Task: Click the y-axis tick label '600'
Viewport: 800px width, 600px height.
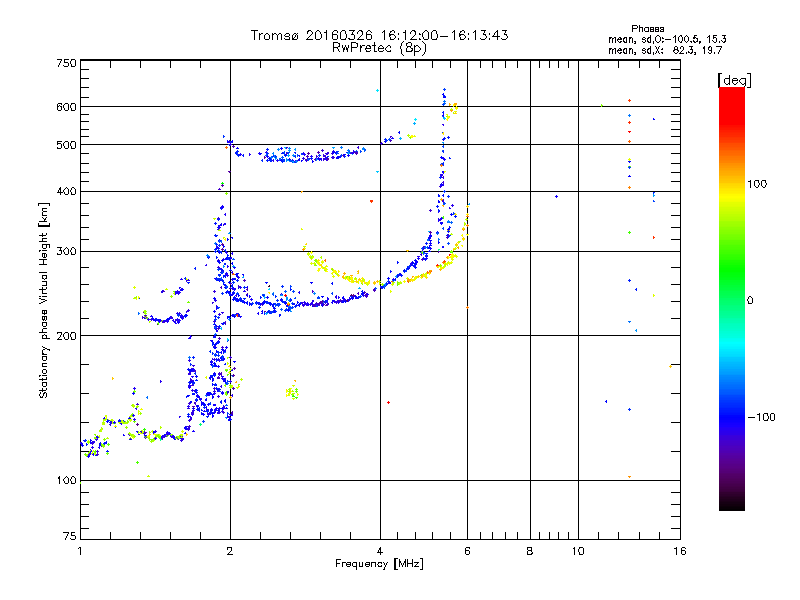Action: tap(66, 107)
